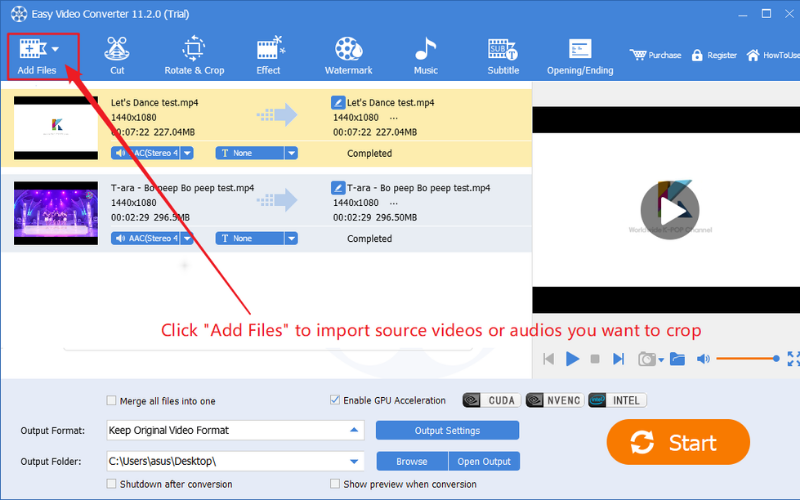Screen dimensions: 800x500
Task: Open the Cut tool
Action: point(117,56)
